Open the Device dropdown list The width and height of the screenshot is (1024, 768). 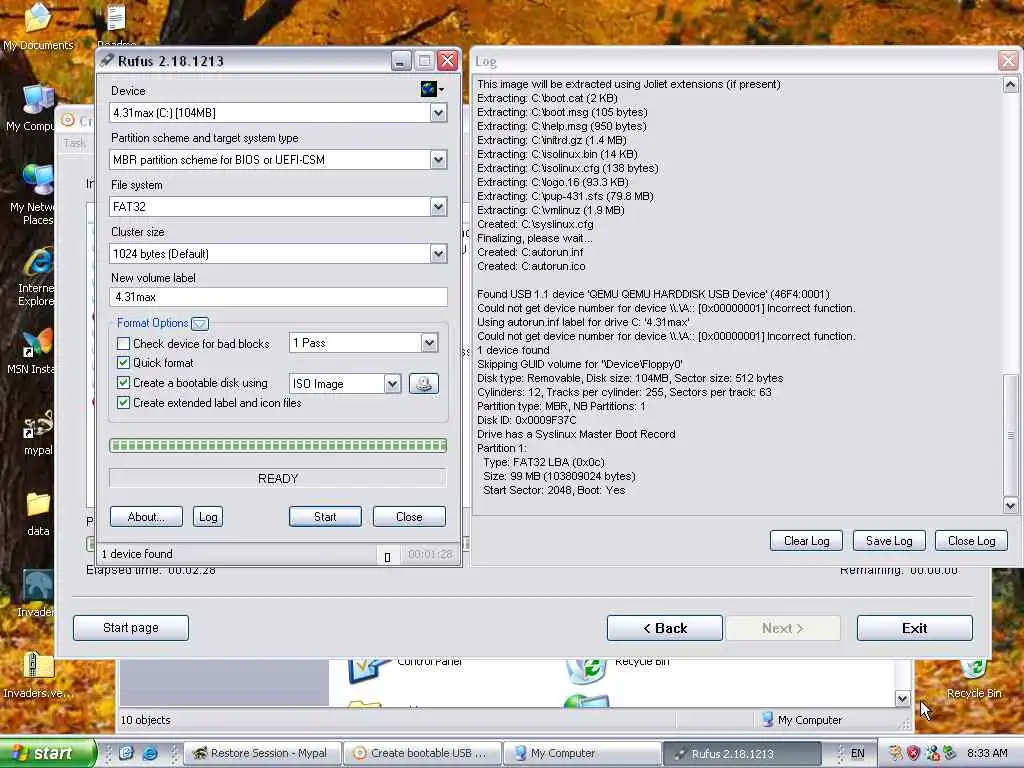coord(438,113)
